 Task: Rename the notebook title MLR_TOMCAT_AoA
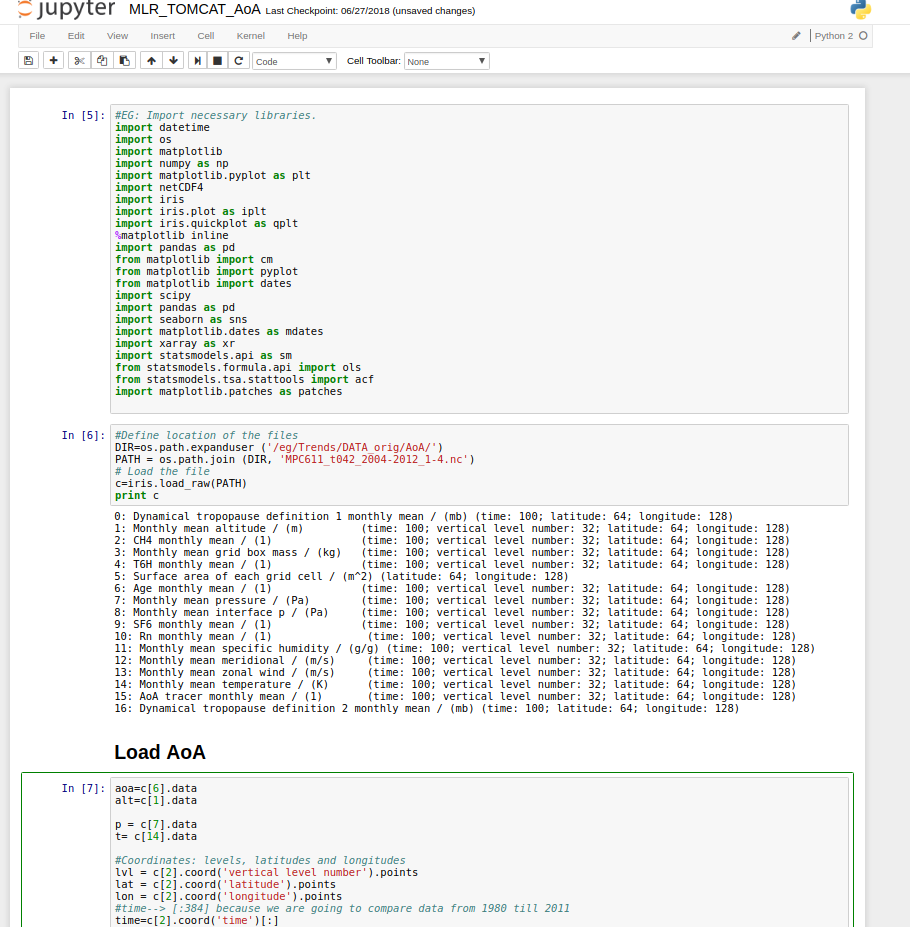[194, 10]
